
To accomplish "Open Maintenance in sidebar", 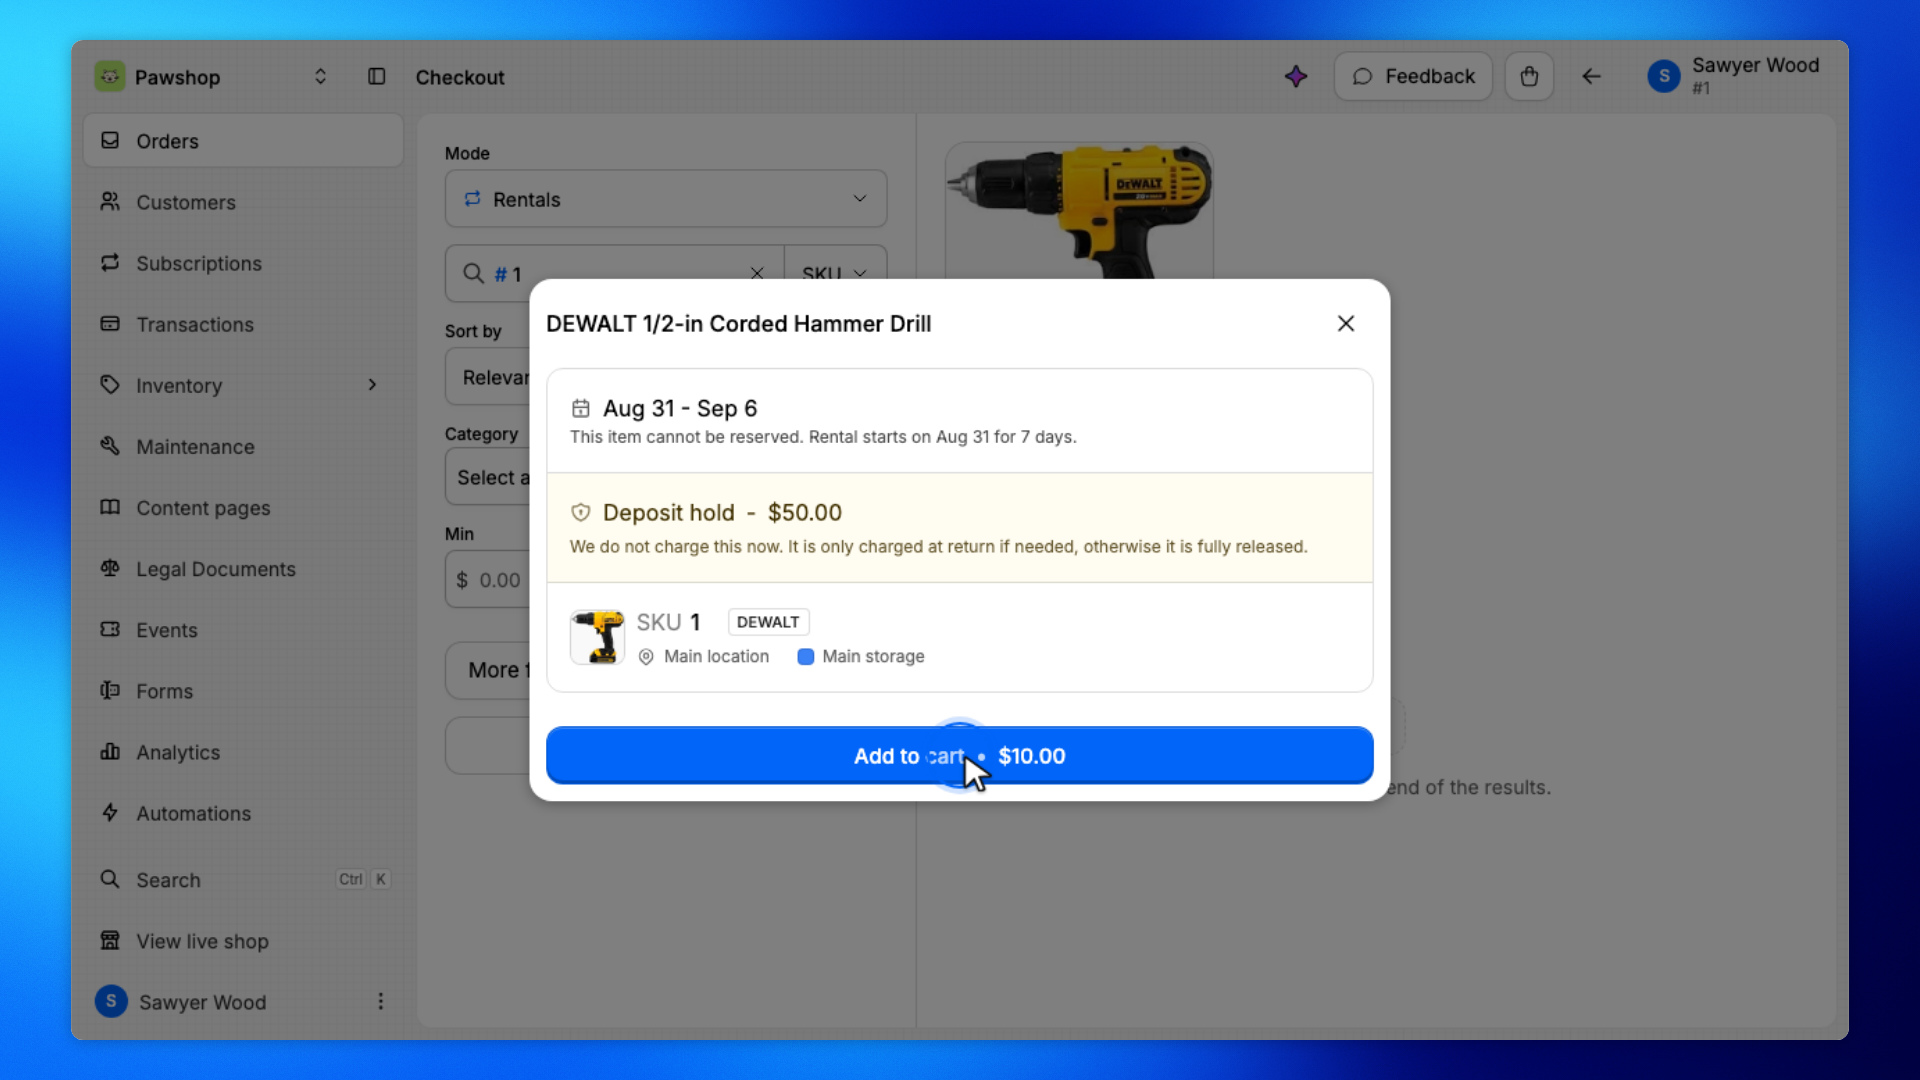I will pos(243,446).
